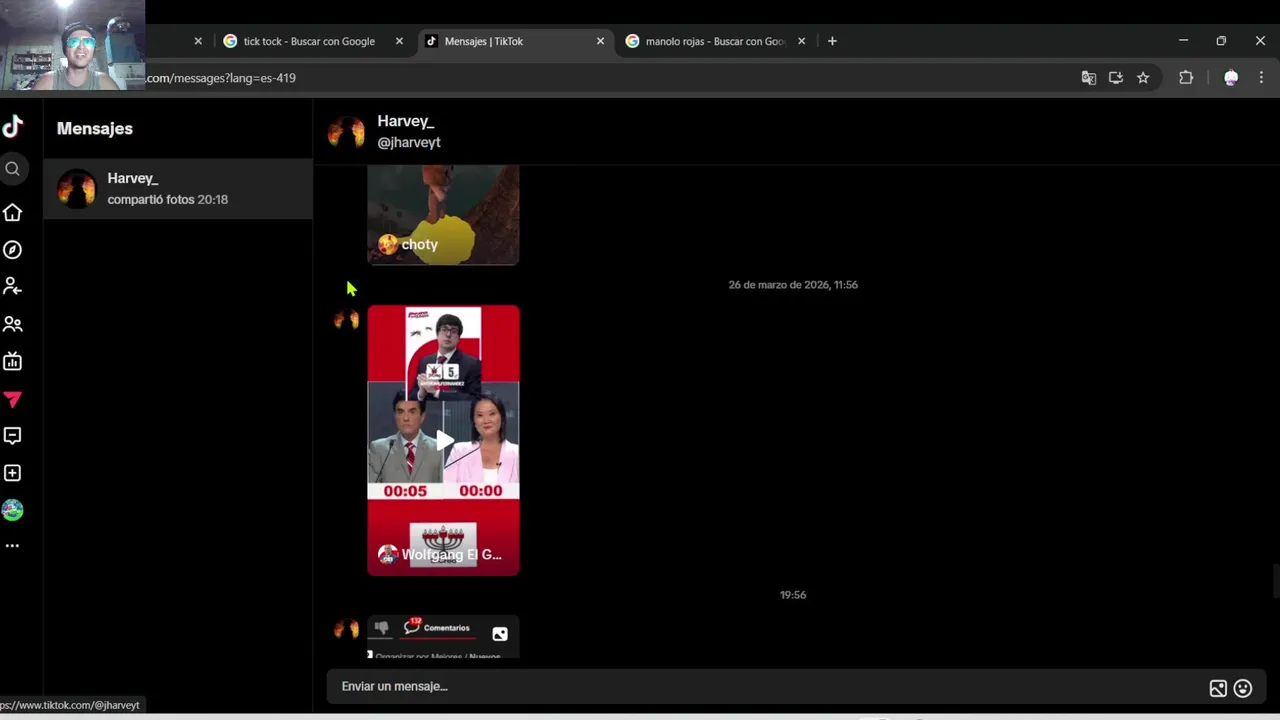Click the send image icon in message box
The height and width of the screenshot is (720, 1280).
coord(1218,688)
